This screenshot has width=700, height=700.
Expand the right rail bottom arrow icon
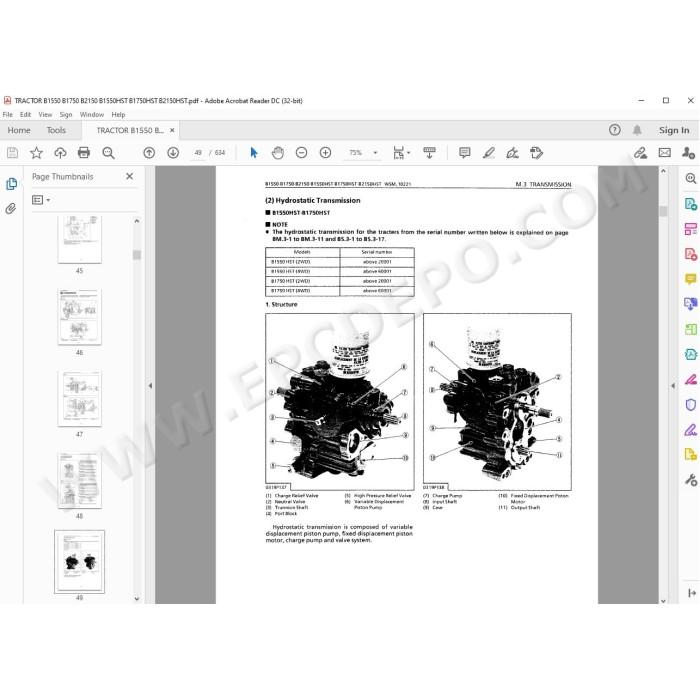coord(692,593)
